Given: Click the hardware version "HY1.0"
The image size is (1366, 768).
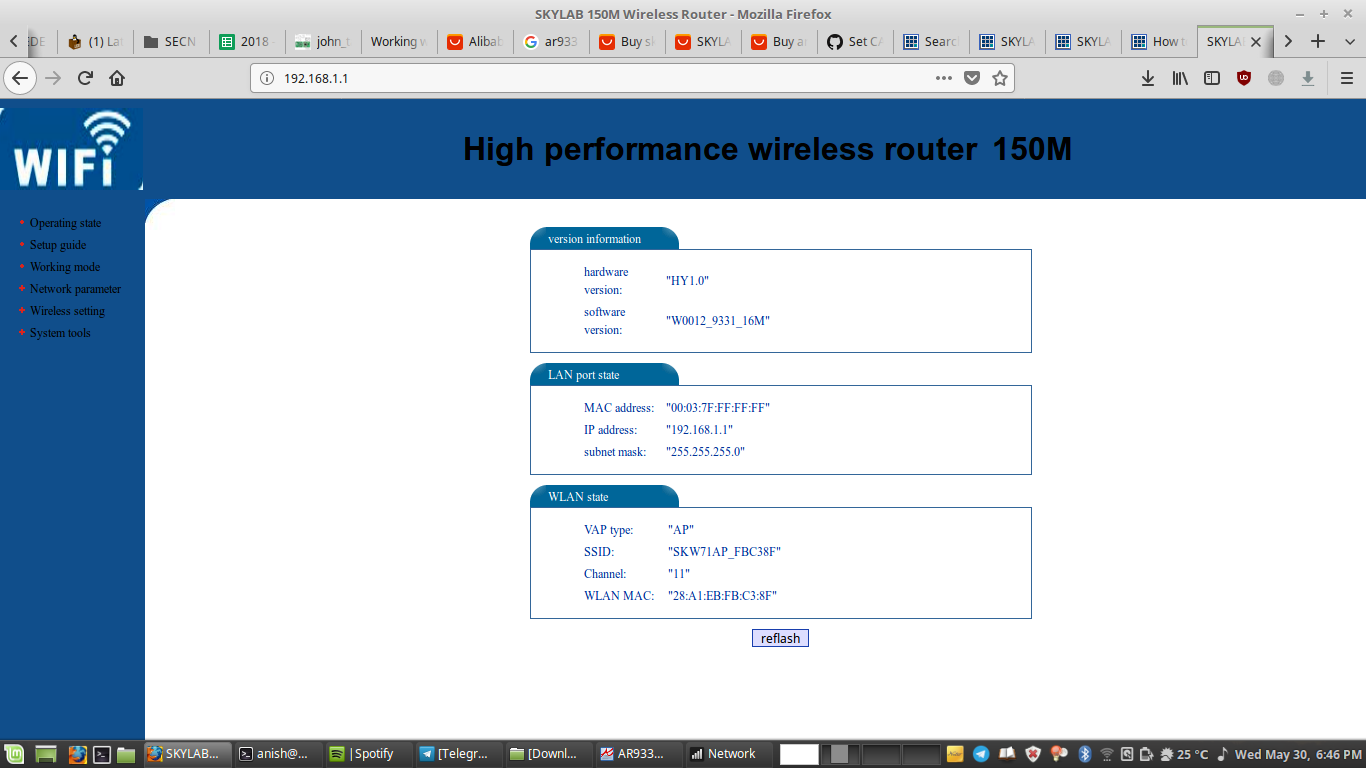Looking at the screenshot, I should (x=687, y=281).
